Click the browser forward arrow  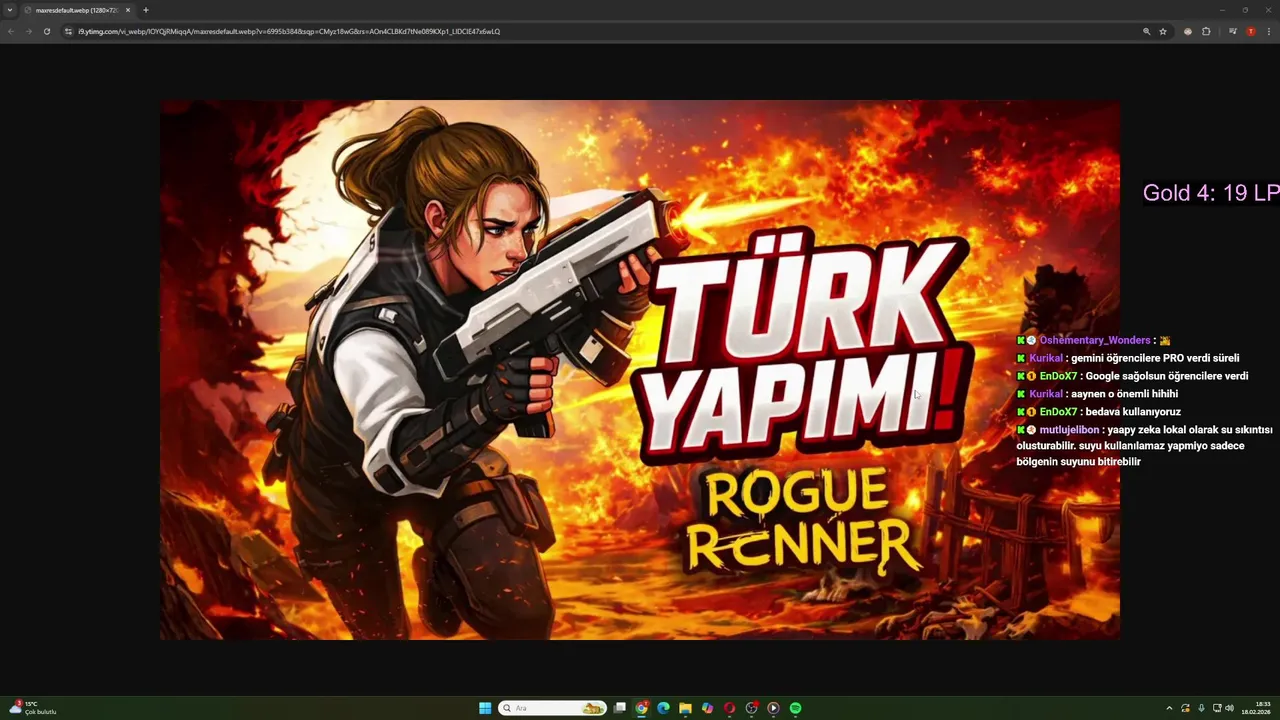click(x=28, y=31)
